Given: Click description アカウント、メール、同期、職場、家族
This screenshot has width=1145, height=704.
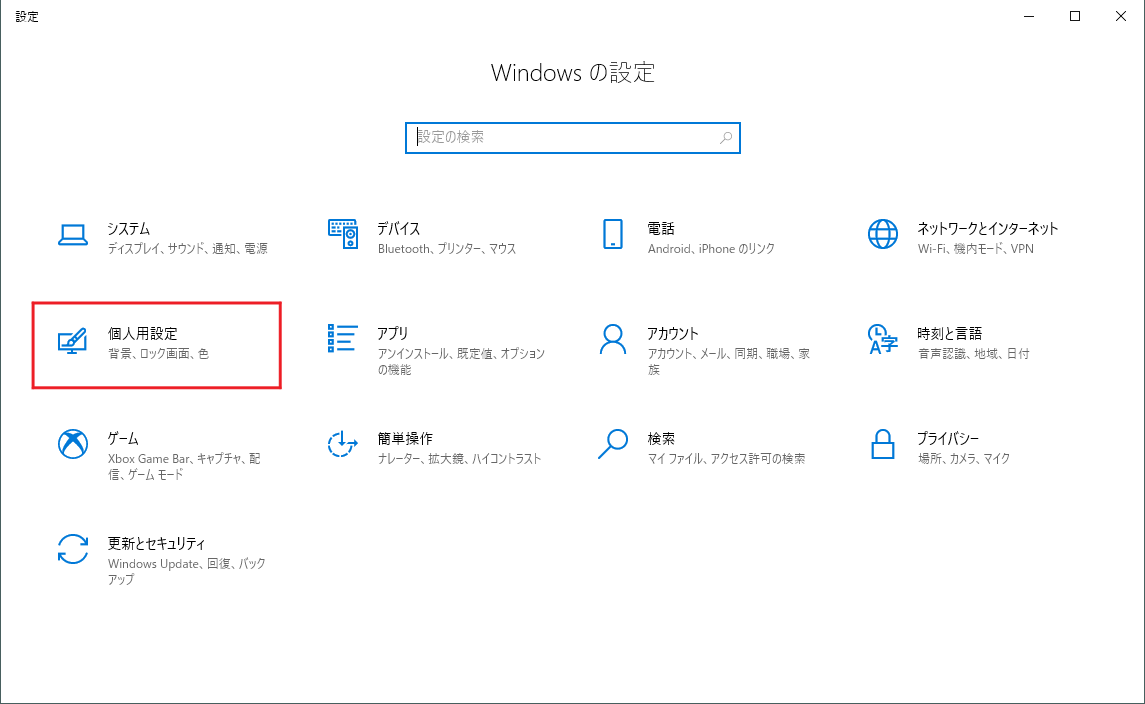Looking at the screenshot, I should (729, 361).
